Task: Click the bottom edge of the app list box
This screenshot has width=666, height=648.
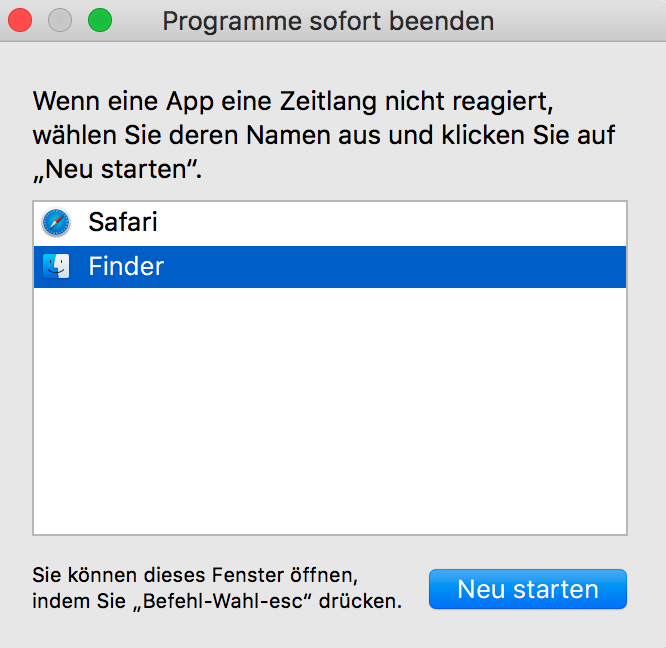Action: coord(330,534)
